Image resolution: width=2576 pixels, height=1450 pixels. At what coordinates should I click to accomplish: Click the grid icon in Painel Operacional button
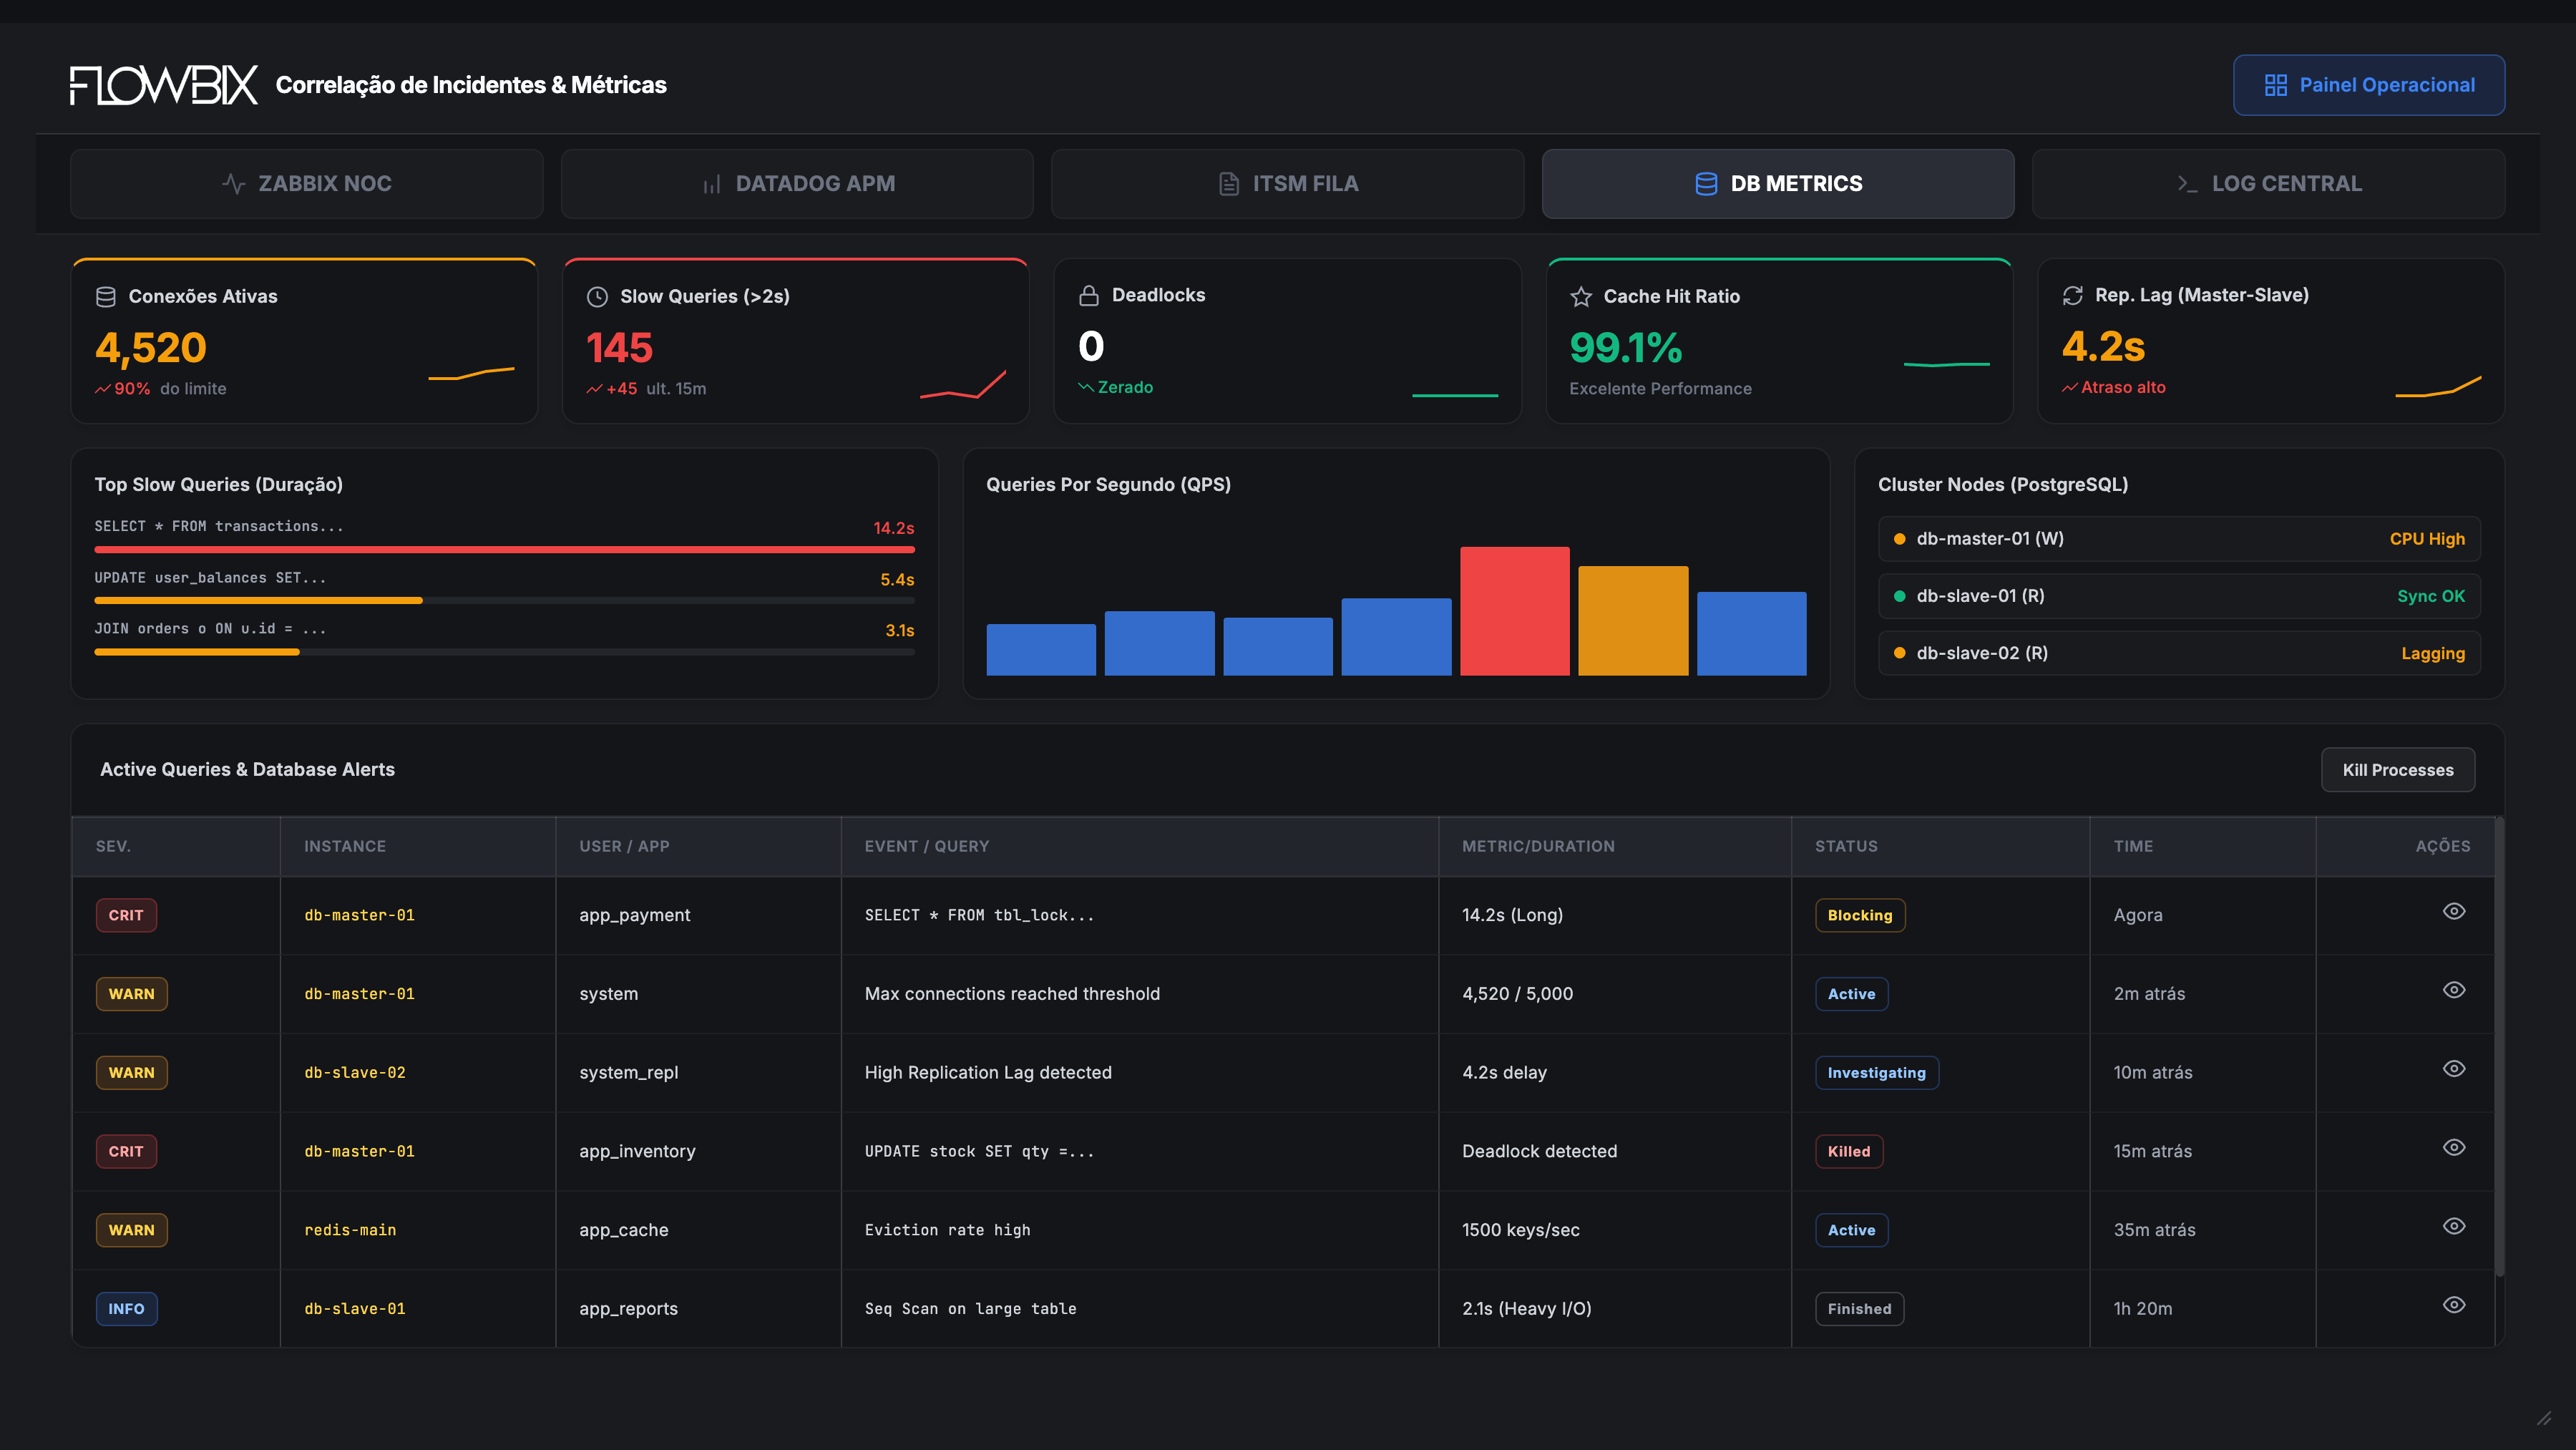point(2275,85)
